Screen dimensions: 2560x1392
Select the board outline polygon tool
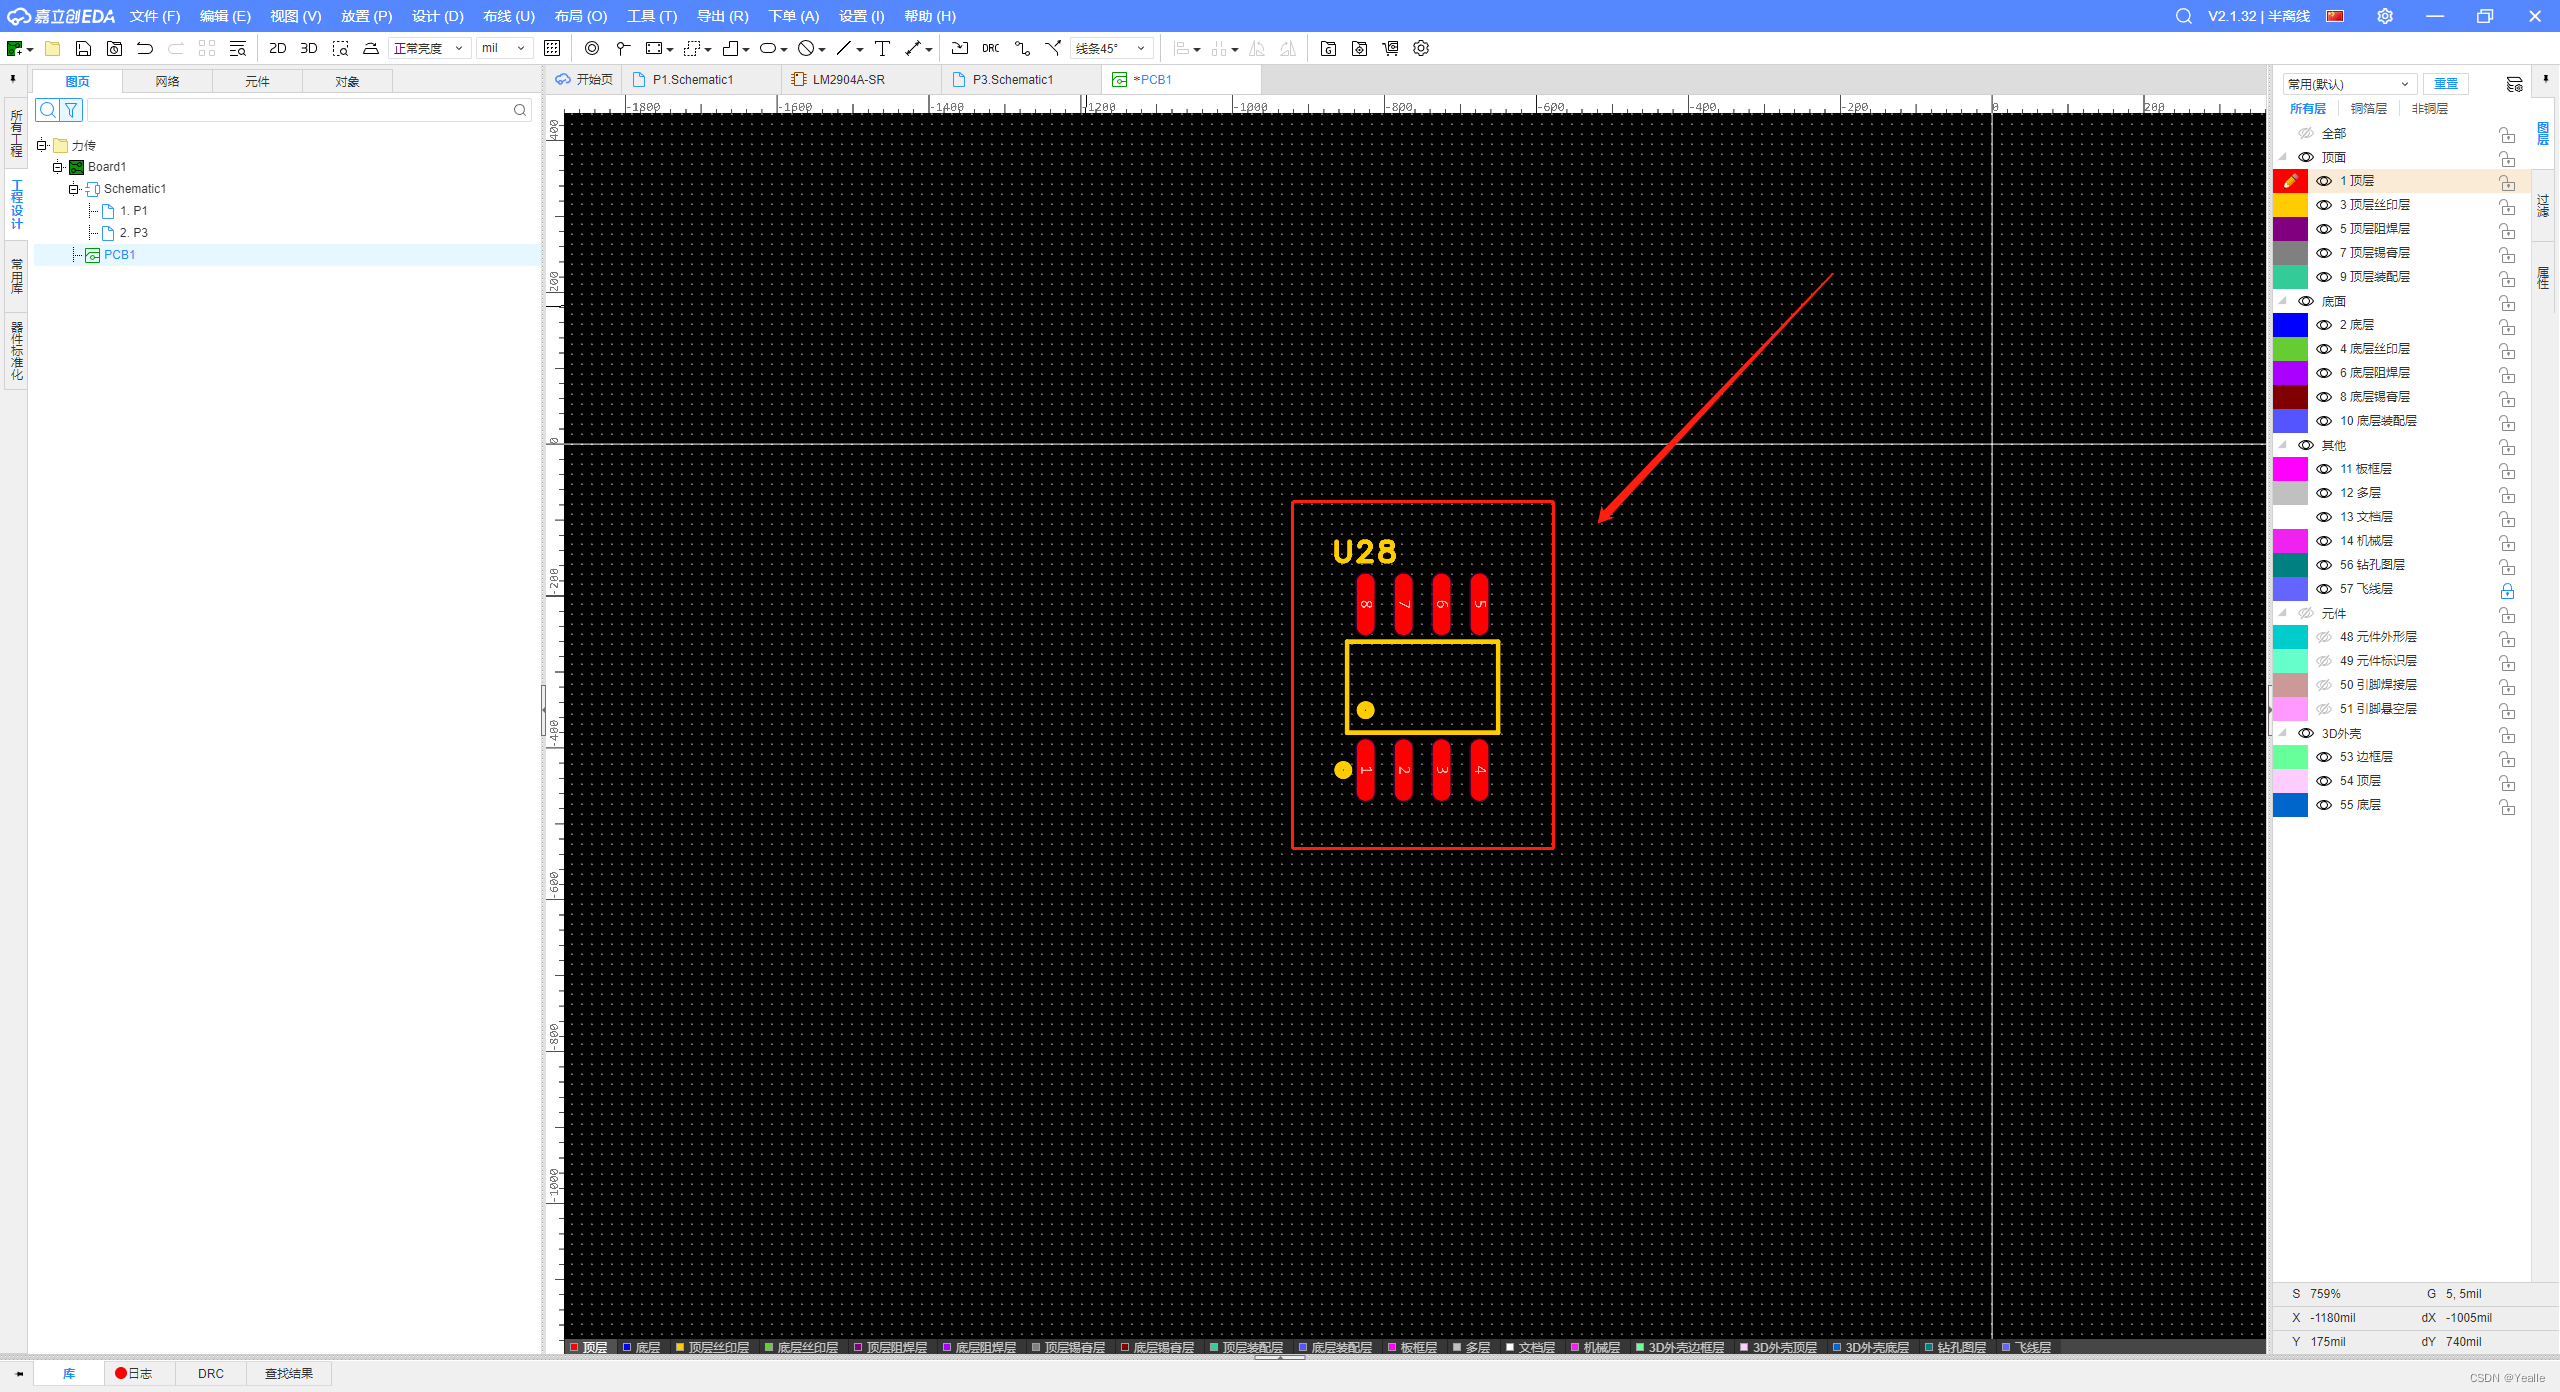[x=731, y=48]
